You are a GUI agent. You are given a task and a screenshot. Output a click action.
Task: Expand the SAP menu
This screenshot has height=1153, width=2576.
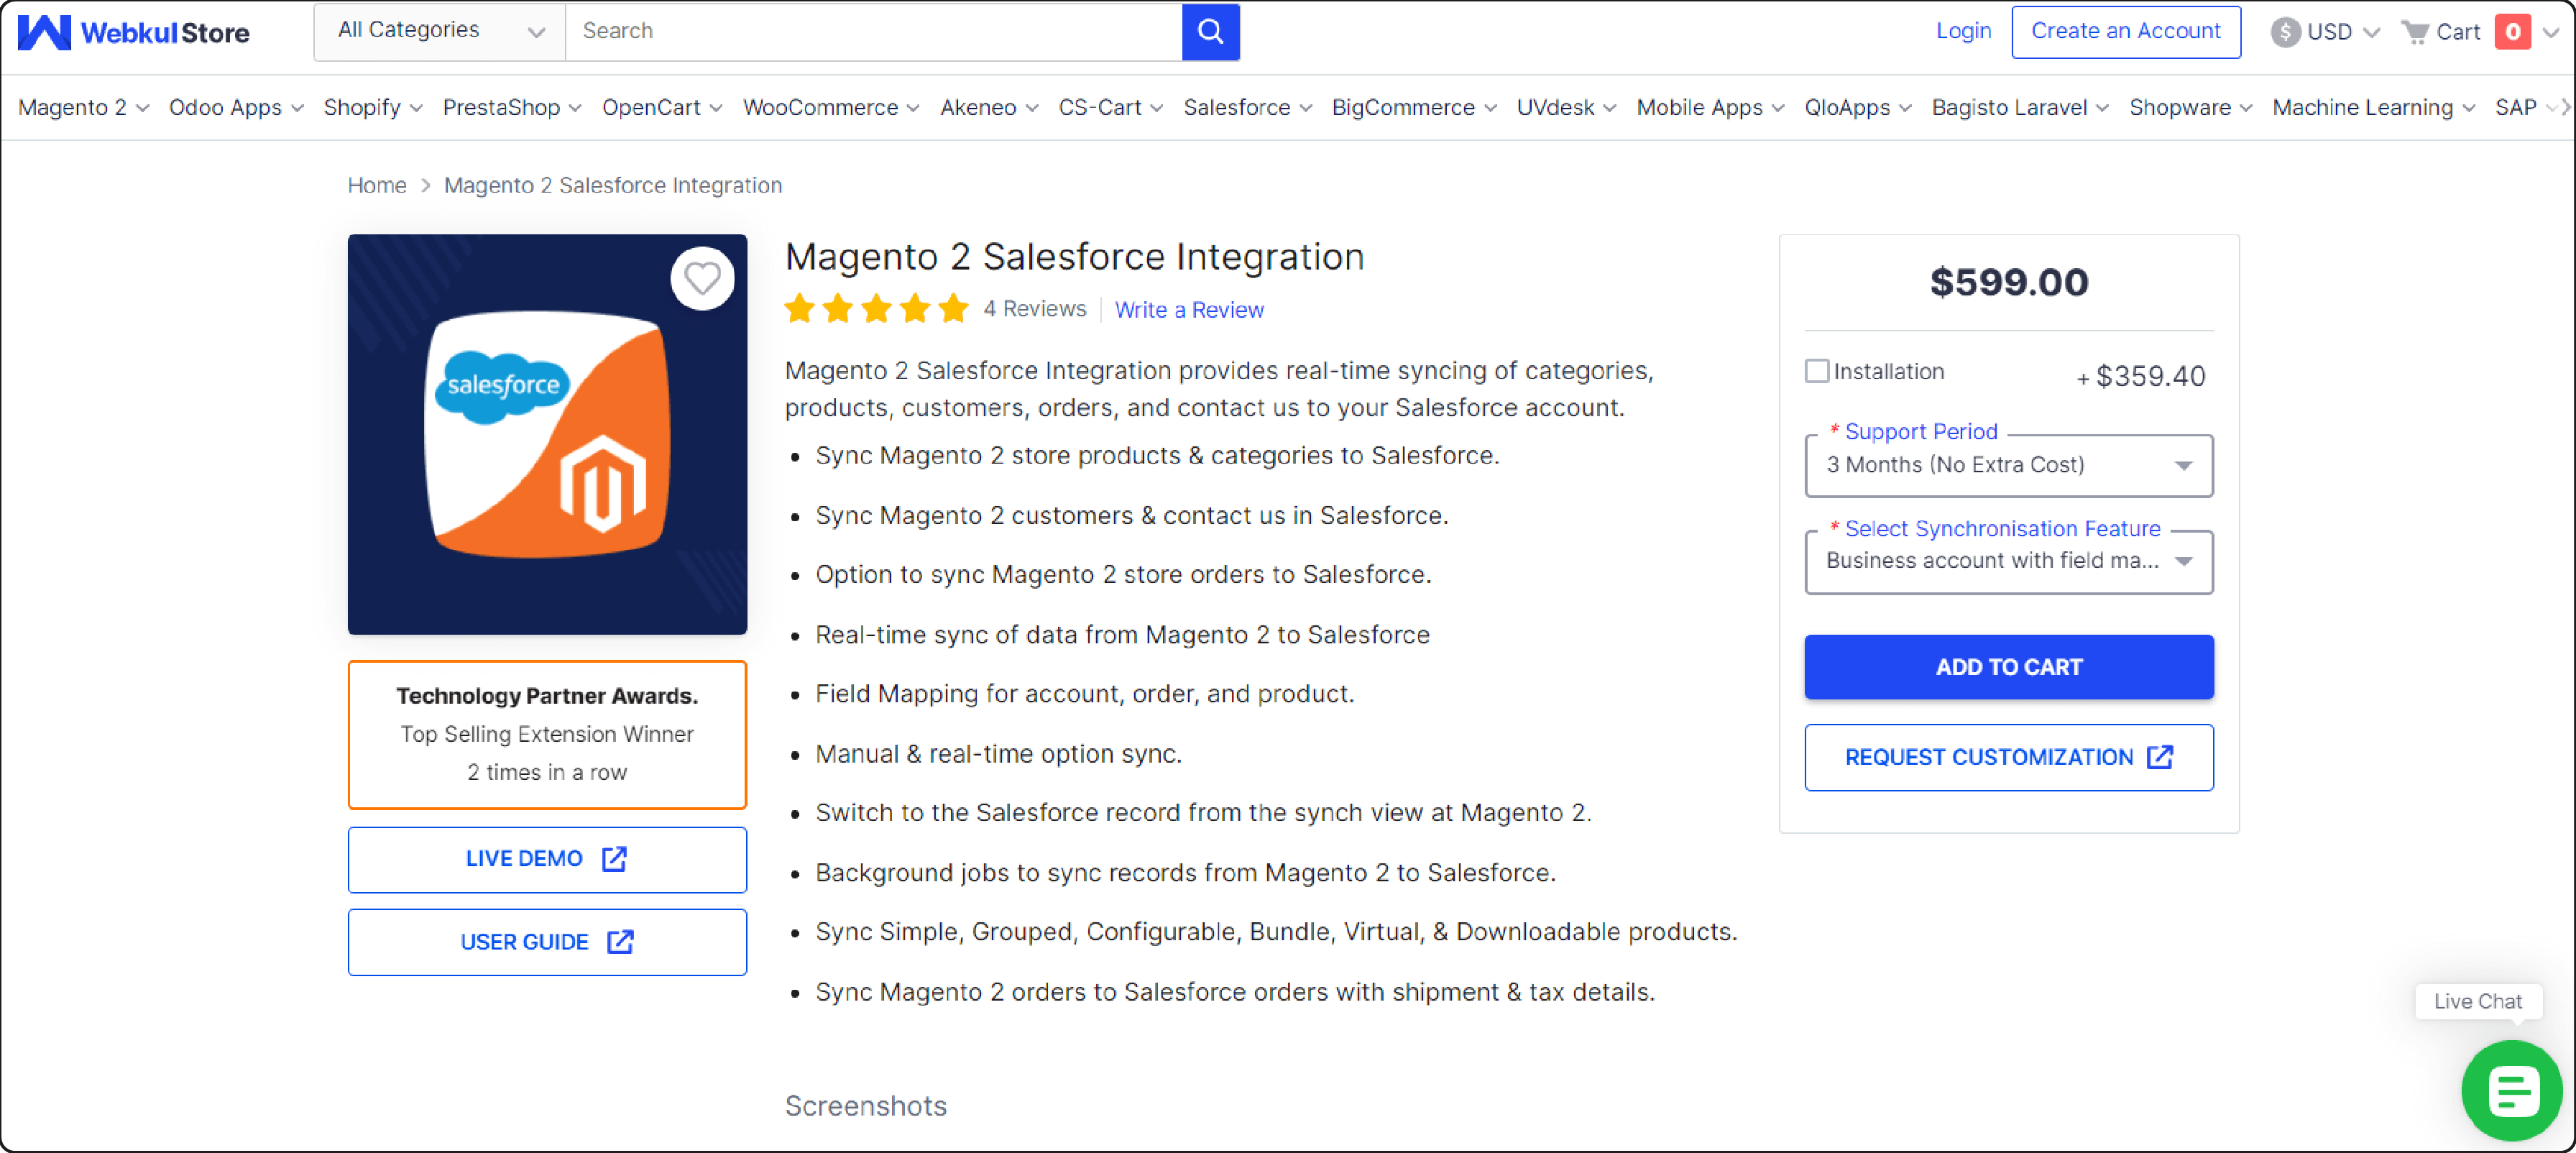coord(2525,108)
